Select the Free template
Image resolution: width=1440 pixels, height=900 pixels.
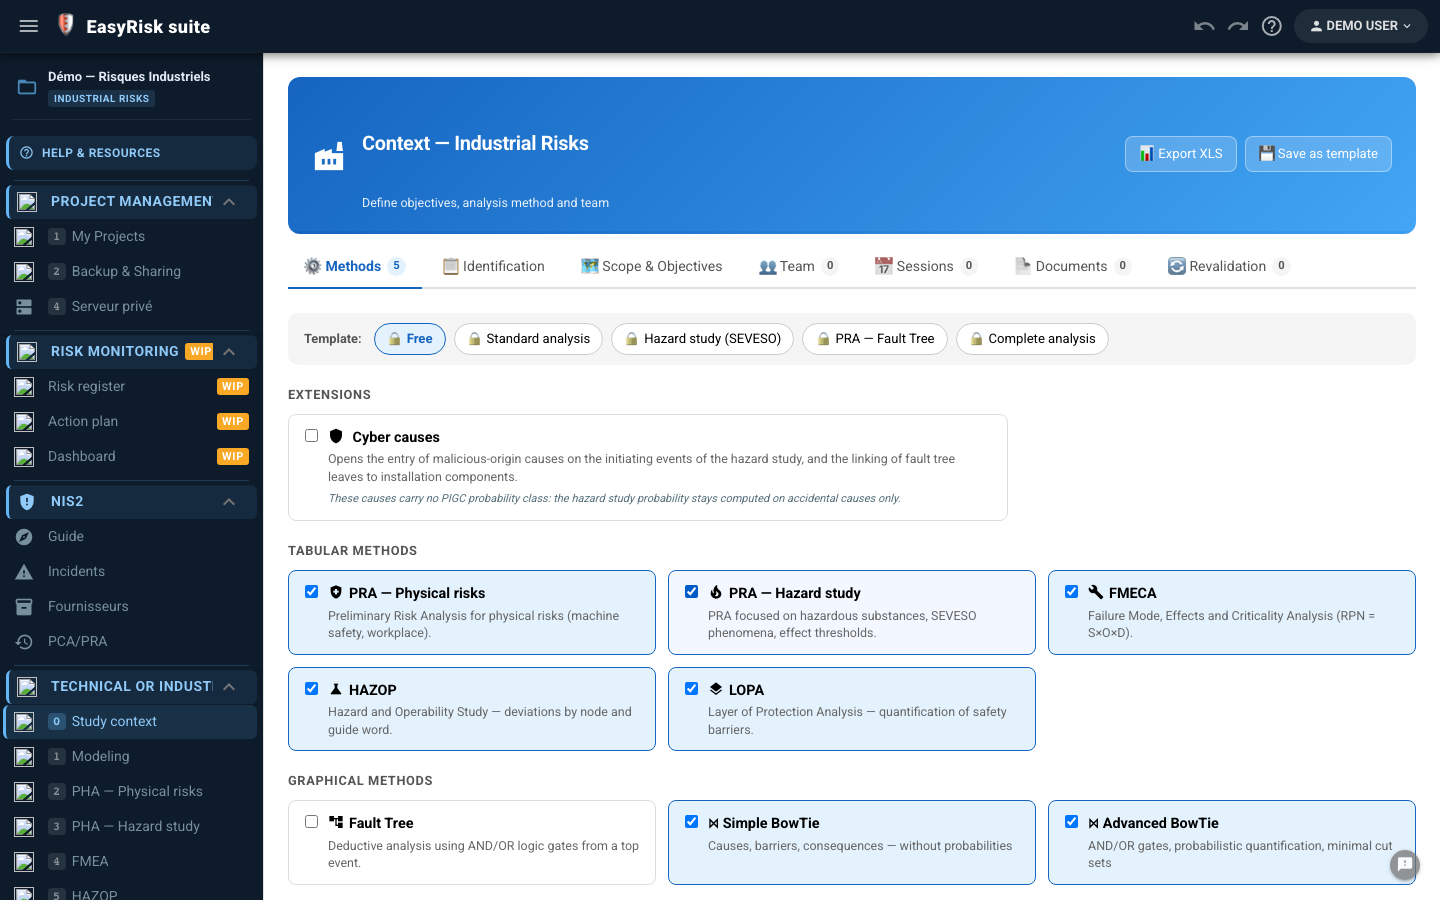tap(410, 339)
